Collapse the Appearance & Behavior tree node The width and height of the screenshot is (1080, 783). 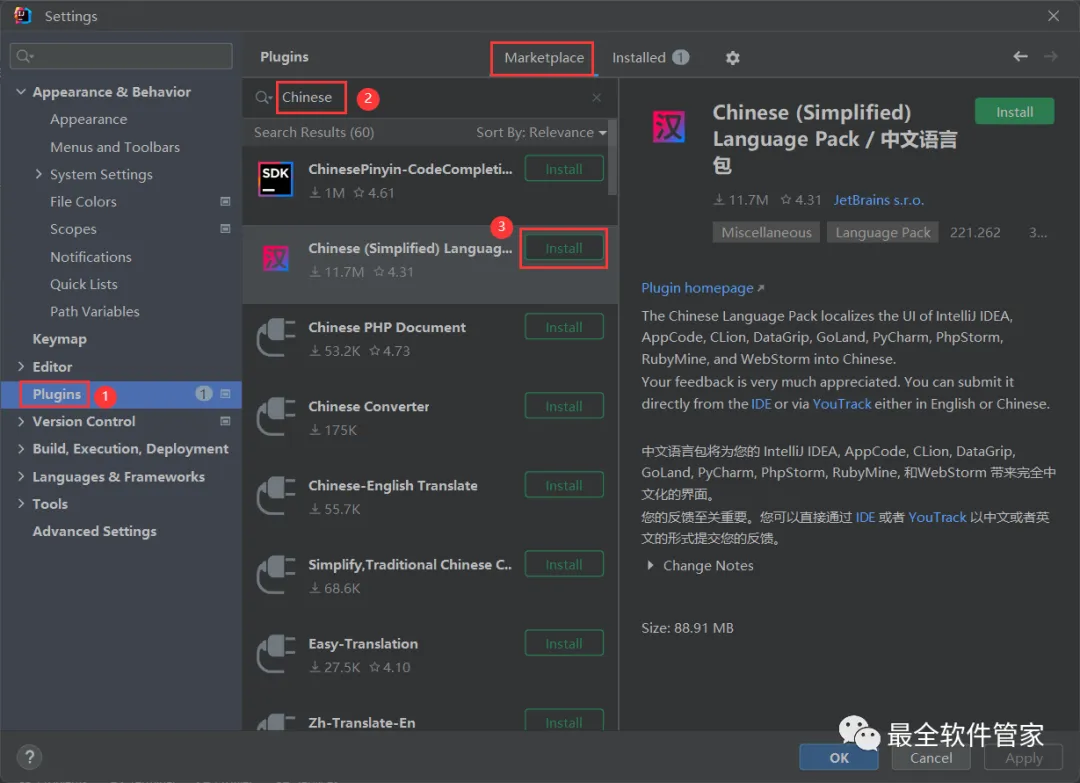(x=21, y=92)
